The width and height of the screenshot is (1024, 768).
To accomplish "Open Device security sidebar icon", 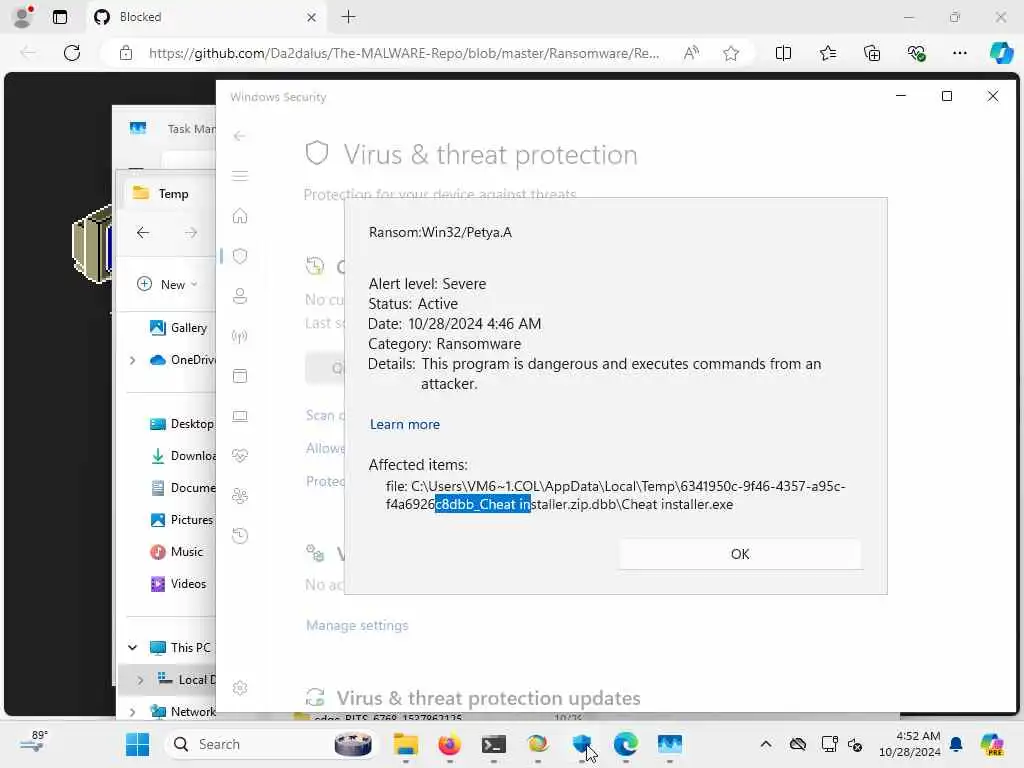I will (240, 416).
